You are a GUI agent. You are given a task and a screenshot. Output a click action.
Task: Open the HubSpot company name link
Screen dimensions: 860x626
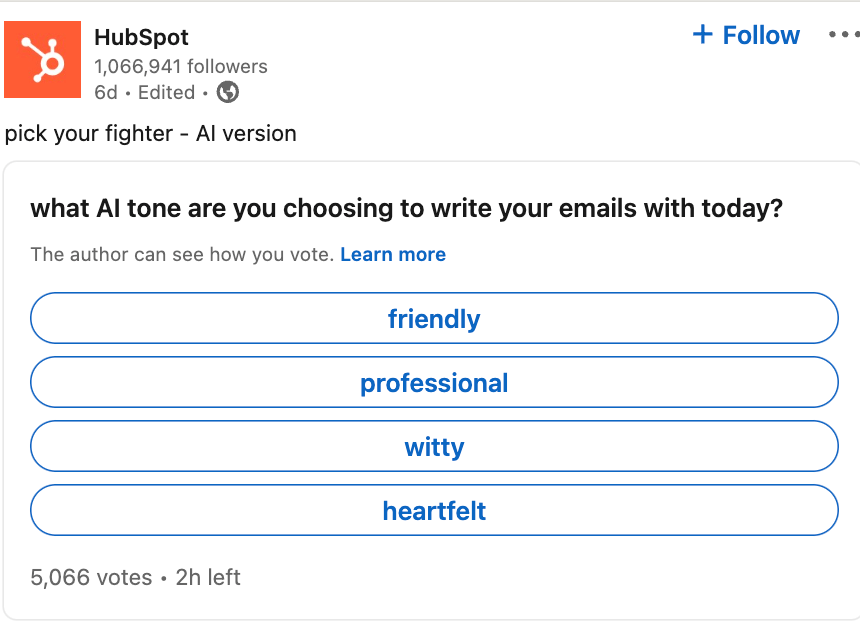pyautogui.click(x=141, y=37)
